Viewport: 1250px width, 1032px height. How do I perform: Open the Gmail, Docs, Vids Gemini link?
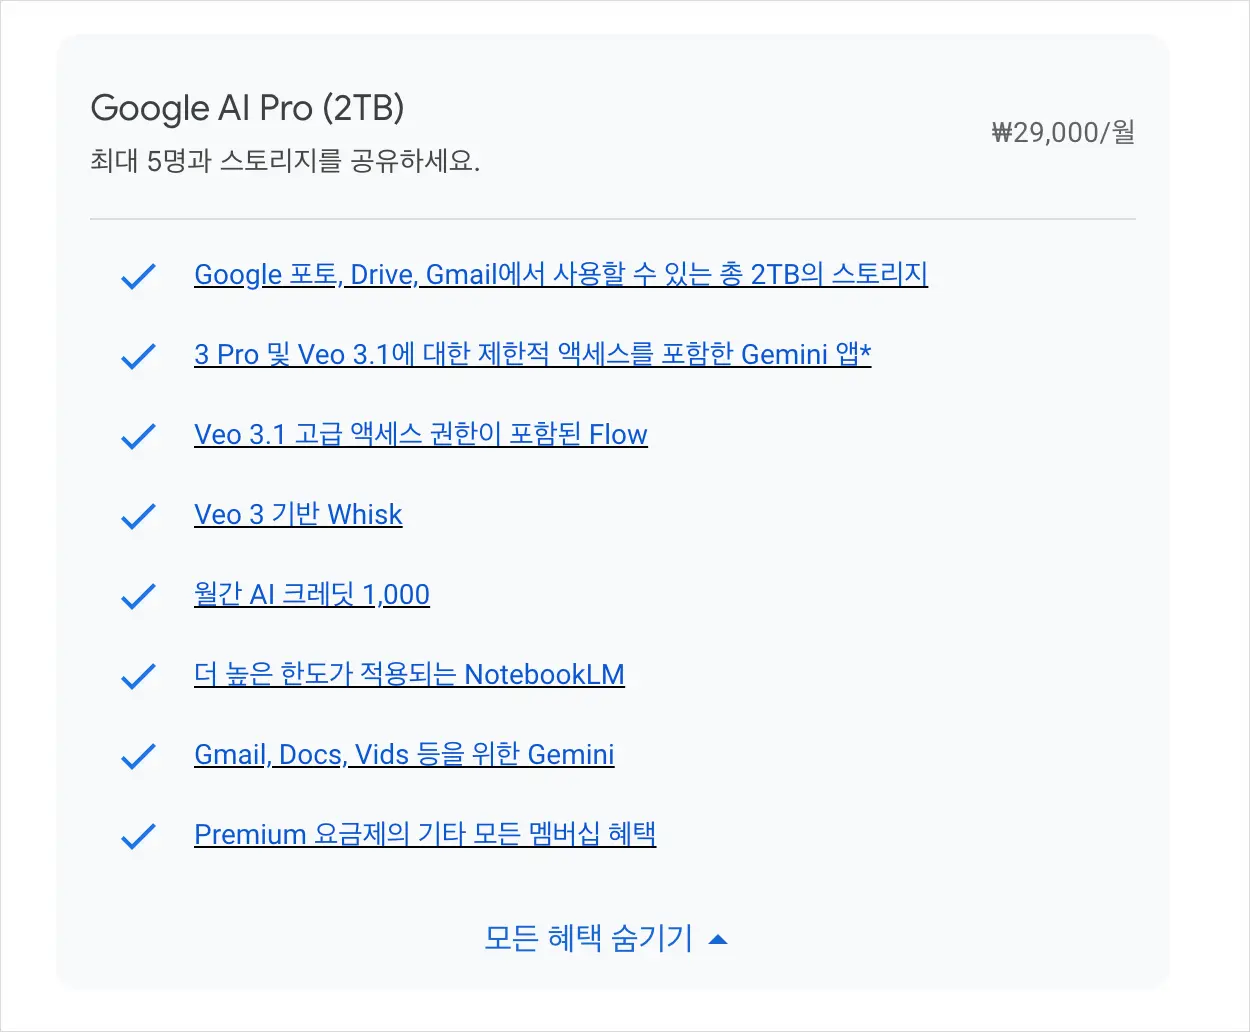404,754
